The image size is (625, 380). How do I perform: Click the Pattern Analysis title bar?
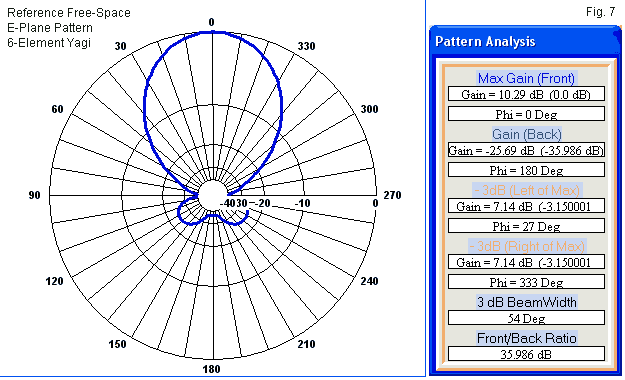tap(525, 41)
